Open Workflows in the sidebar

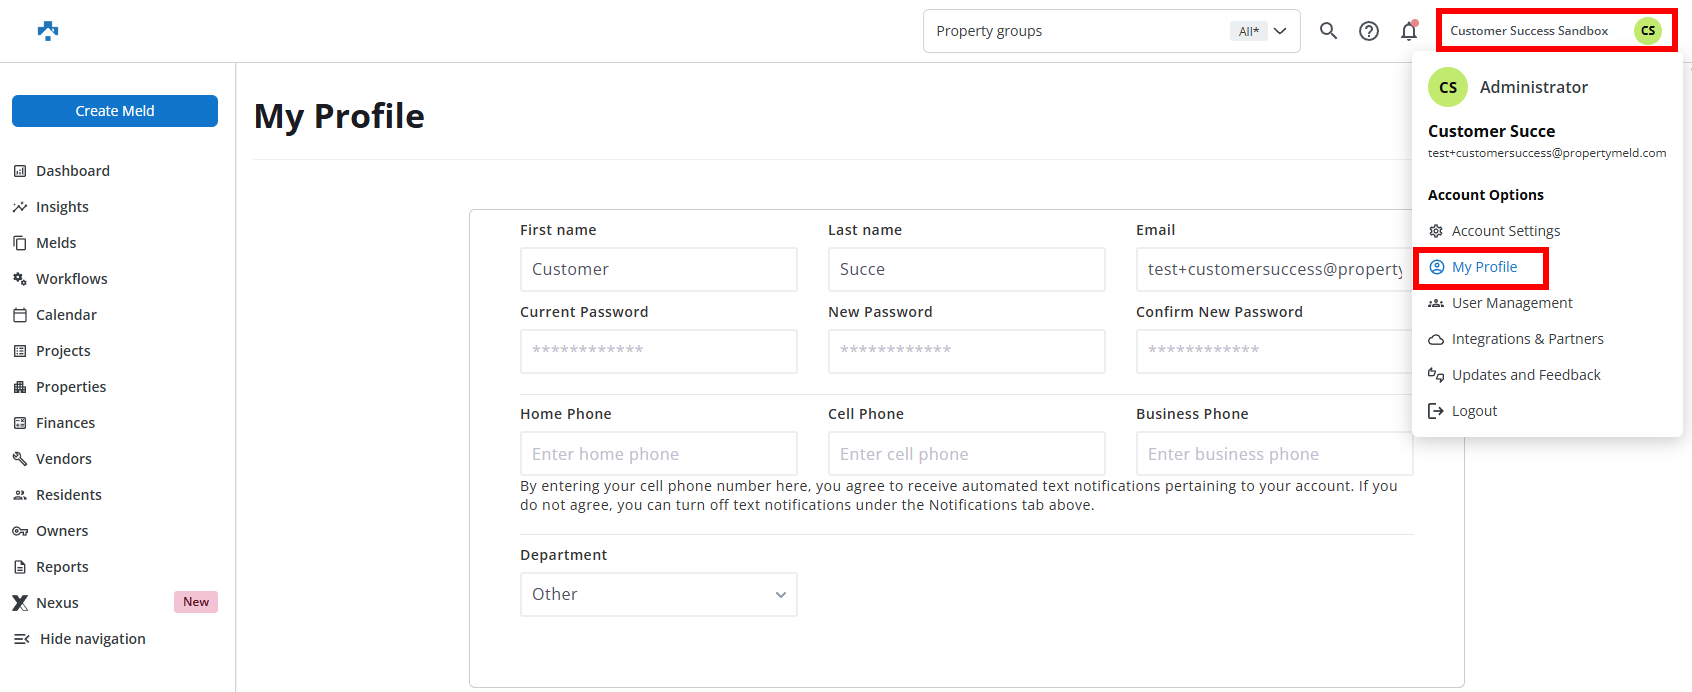click(x=71, y=279)
